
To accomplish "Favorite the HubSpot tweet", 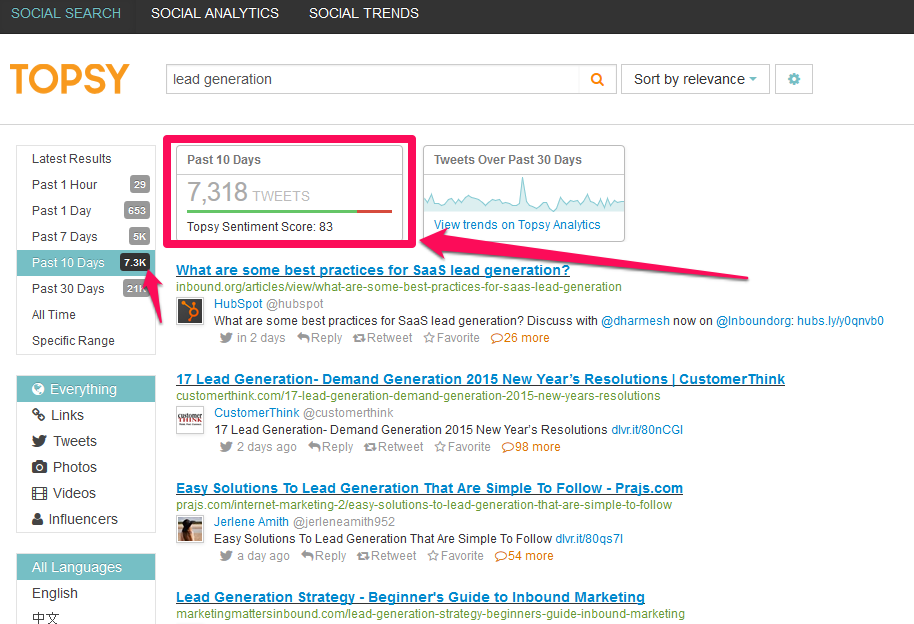I will coord(452,338).
